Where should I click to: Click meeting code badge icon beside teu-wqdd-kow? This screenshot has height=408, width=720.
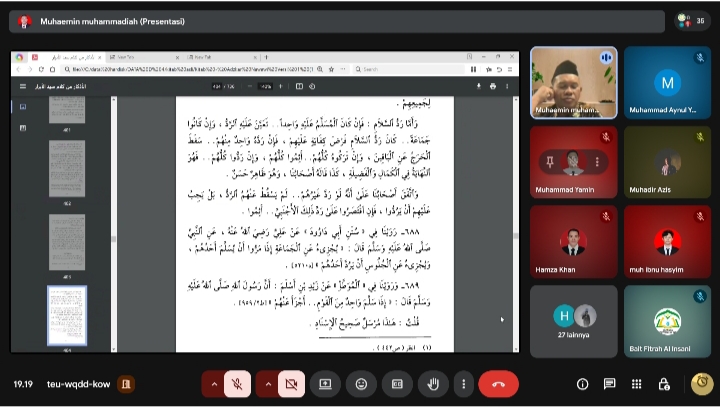click(126, 384)
